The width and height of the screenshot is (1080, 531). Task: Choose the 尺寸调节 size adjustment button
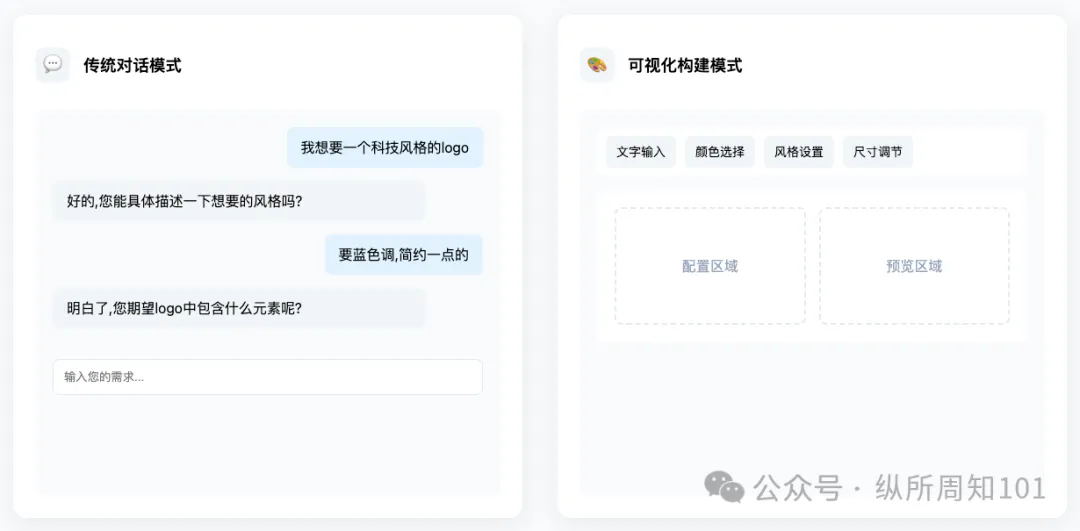878,152
